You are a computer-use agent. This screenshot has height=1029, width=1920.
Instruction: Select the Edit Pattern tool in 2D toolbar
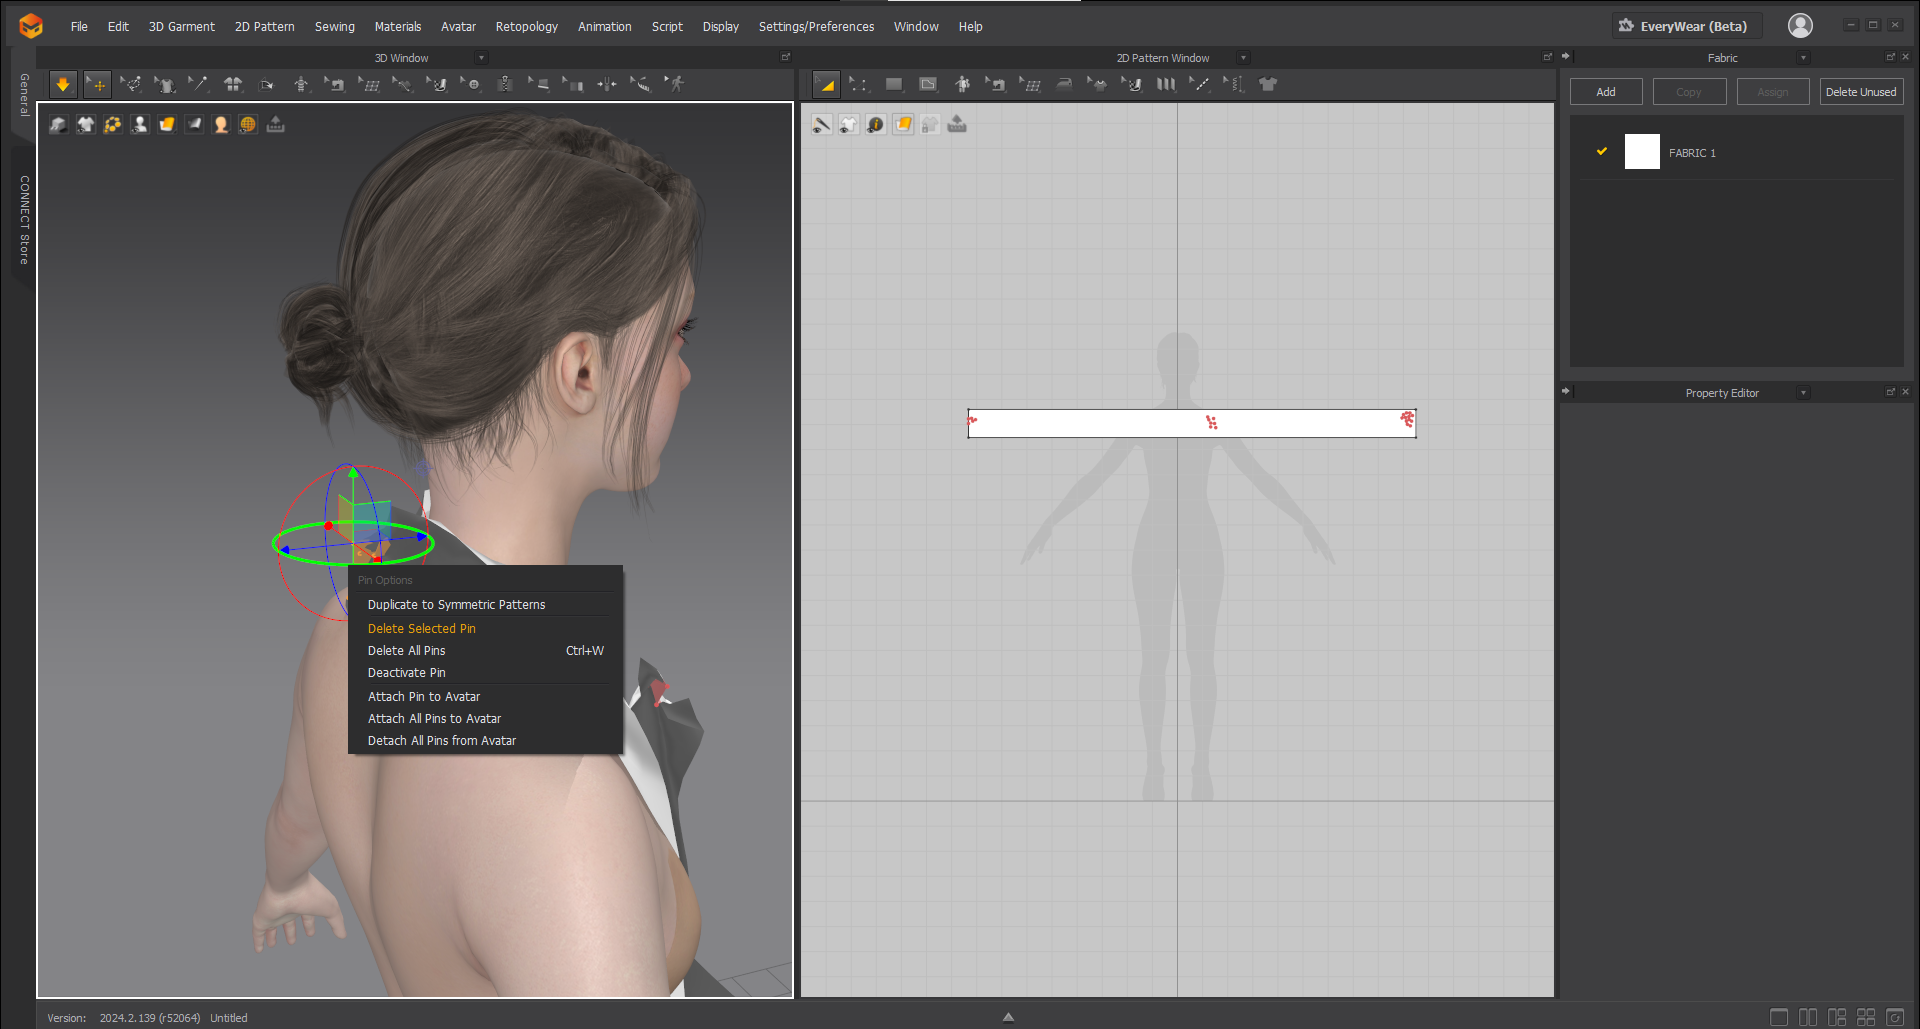pyautogui.click(x=826, y=85)
